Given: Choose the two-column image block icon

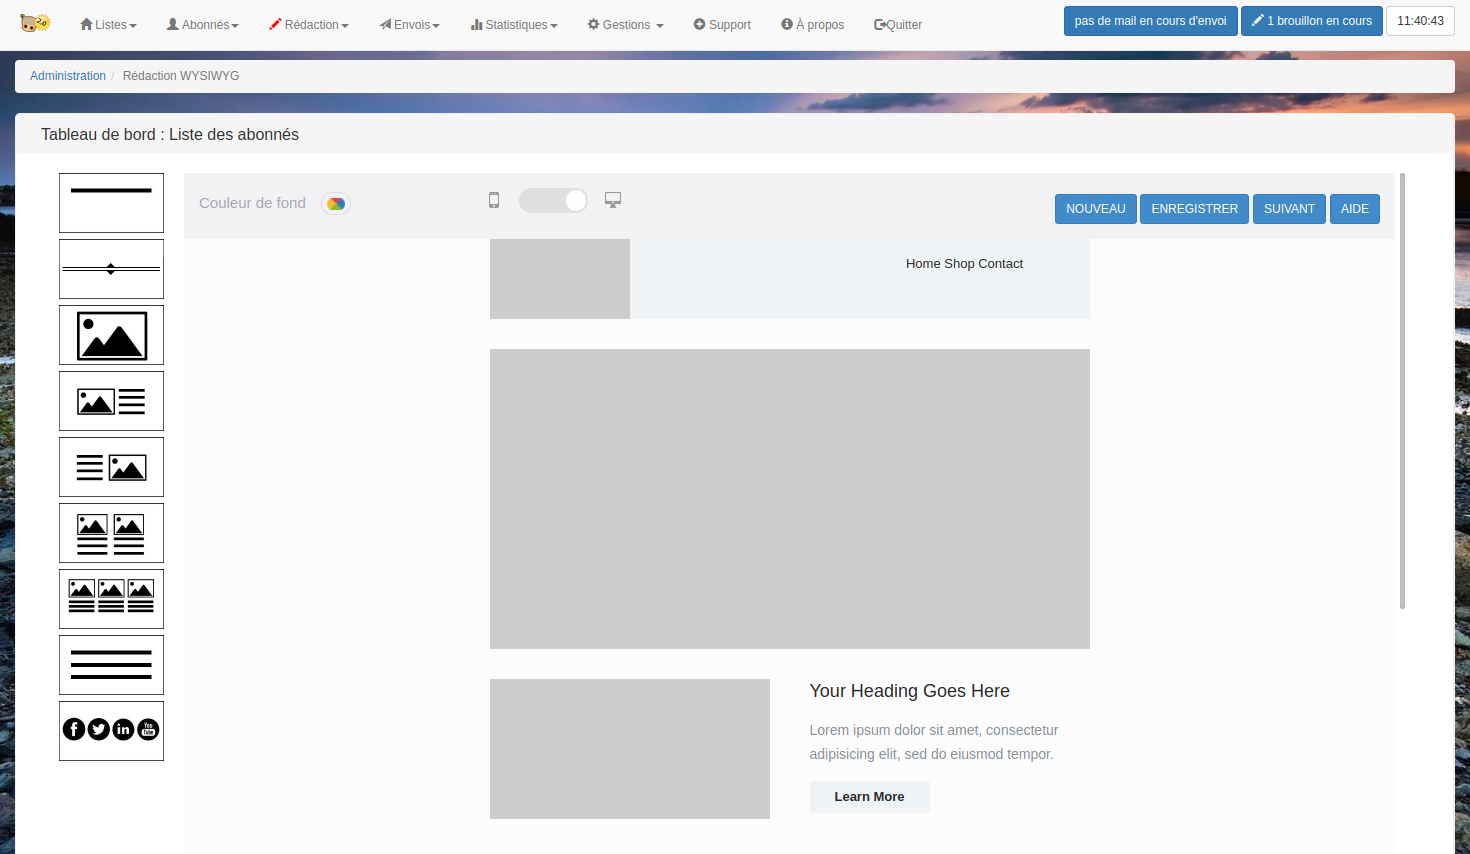Looking at the screenshot, I should pyautogui.click(x=111, y=533).
